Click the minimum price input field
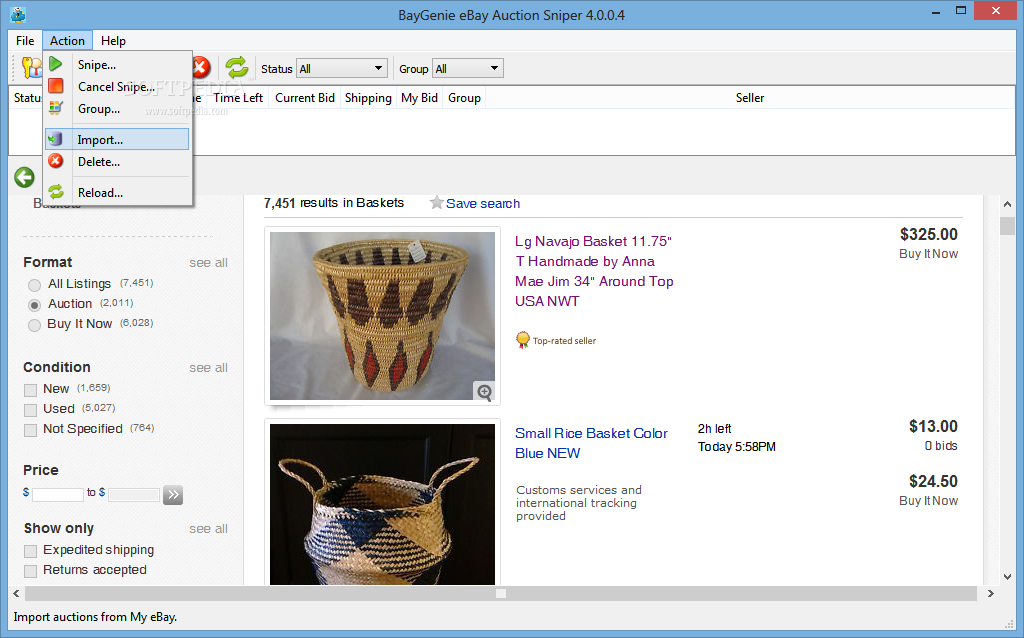The width and height of the screenshot is (1024, 638). click(57, 494)
